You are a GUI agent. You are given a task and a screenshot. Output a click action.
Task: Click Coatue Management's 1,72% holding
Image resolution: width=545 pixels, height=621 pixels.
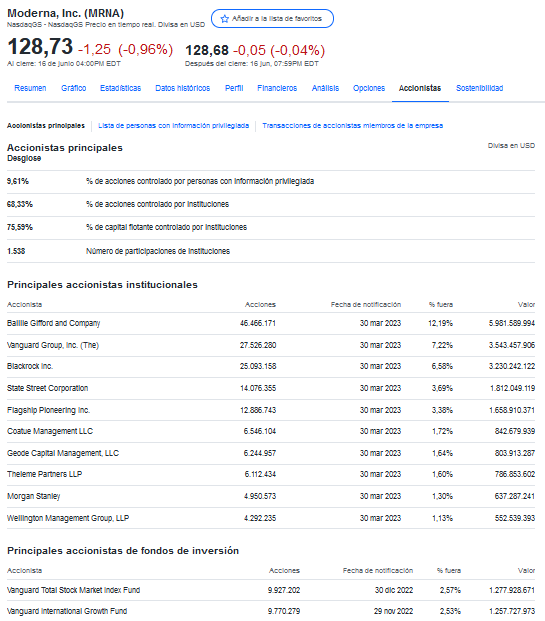point(442,431)
